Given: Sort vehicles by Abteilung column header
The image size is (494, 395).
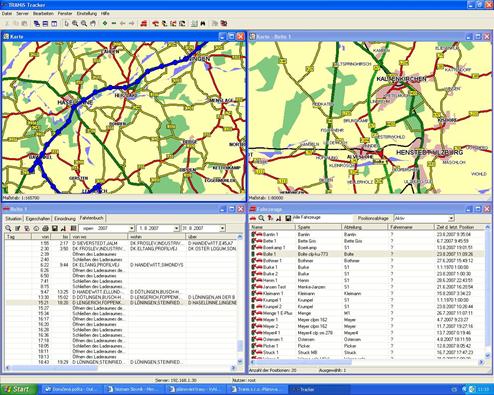Looking at the screenshot, I should [x=365, y=227].
